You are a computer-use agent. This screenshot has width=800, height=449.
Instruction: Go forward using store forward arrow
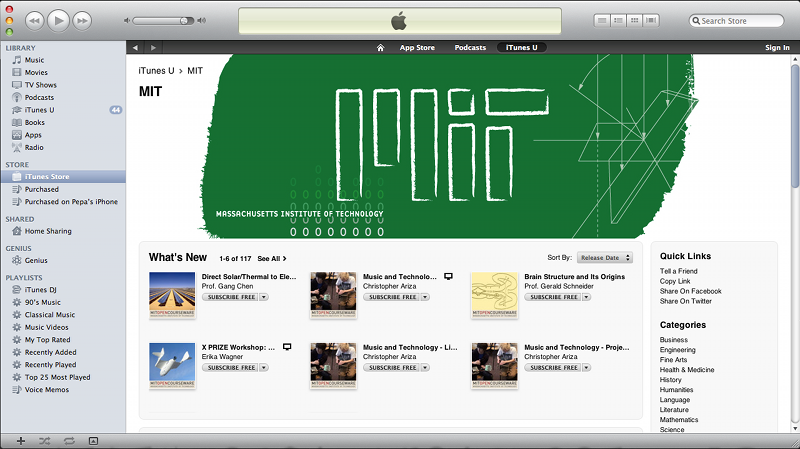click(x=154, y=47)
